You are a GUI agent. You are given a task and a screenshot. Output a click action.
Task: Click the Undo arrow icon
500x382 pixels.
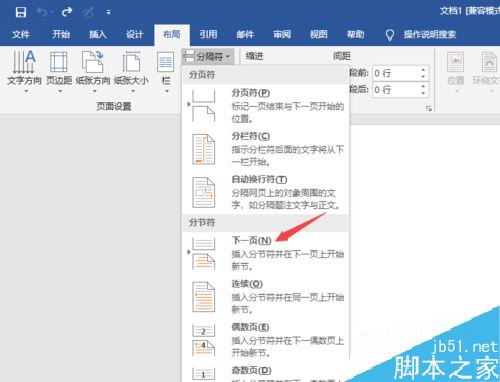pyautogui.click(x=42, y=12)
